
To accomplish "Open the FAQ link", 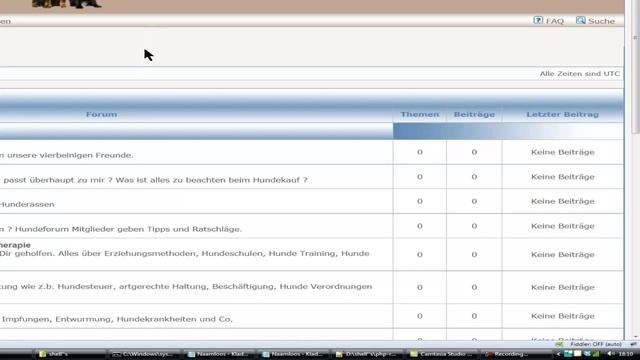I will point(555,21).
